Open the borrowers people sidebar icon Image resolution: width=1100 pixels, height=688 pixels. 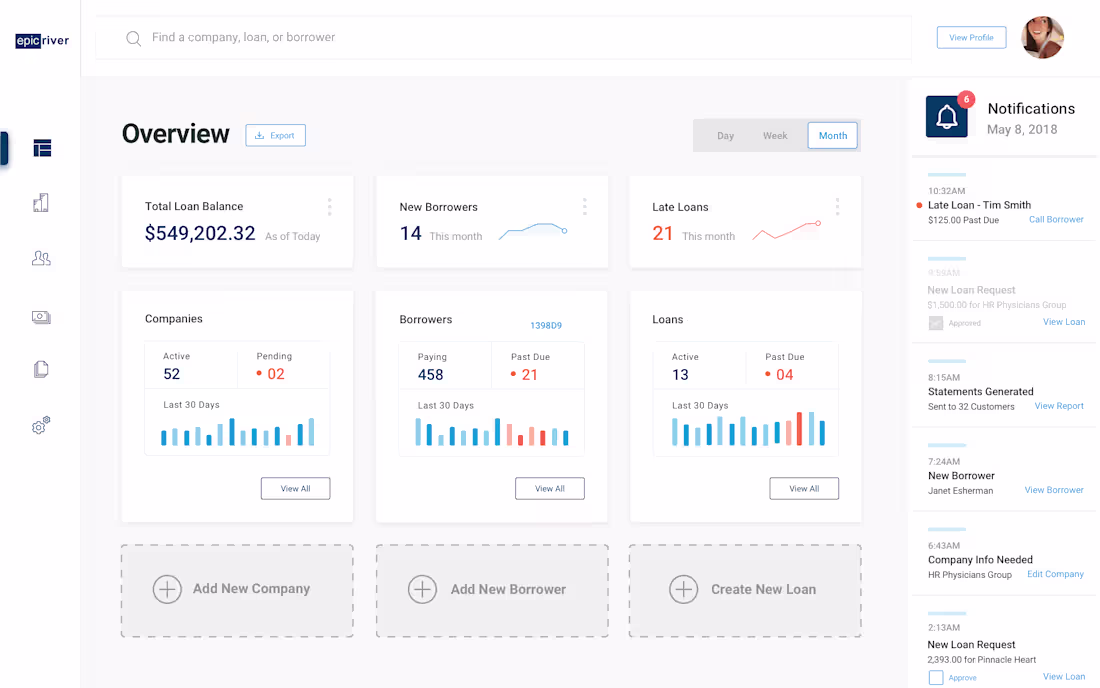41,258
